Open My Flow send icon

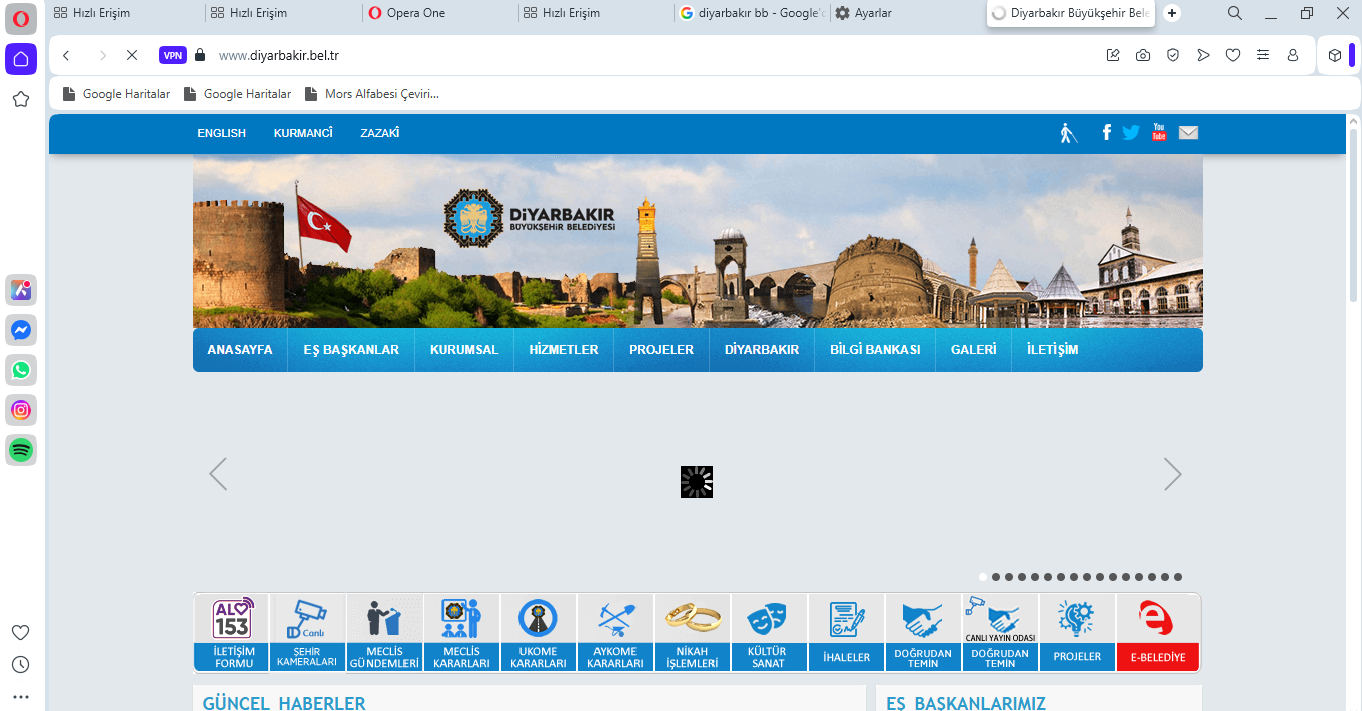(1203, 56)
